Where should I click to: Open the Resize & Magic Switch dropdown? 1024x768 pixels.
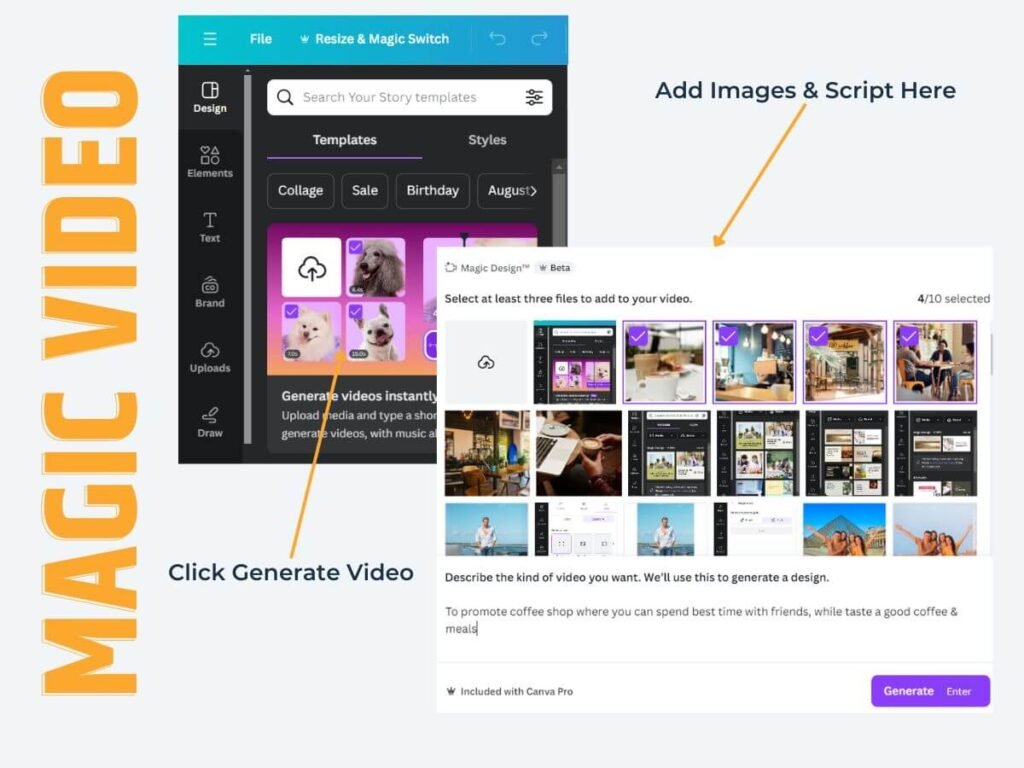[x=373, y=39]
